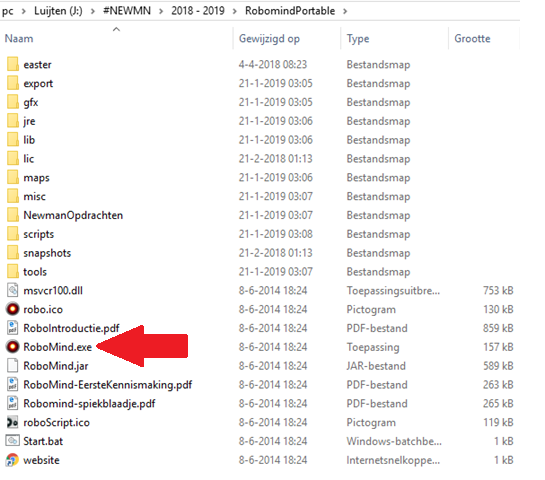545x480 pixels.
Task: Expand chevron after #NEWMN breadcrumb
Action: coord(161,11)
